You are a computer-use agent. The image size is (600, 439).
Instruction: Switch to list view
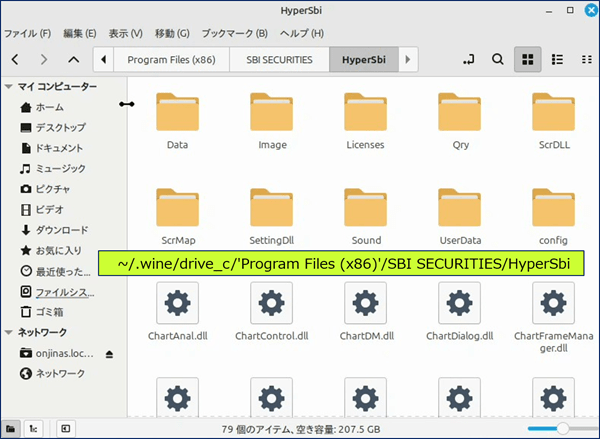(x=557, y=59)
